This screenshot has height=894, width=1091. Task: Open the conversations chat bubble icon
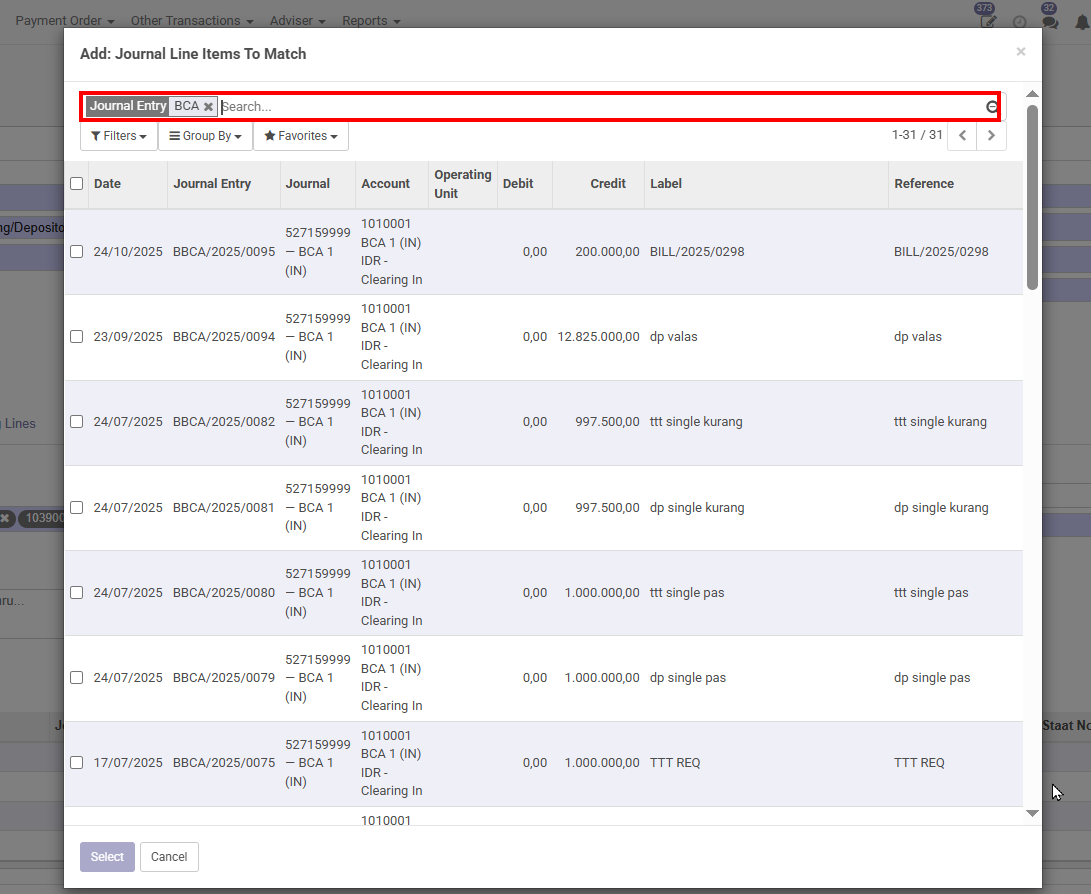[x=1049, y=21]
